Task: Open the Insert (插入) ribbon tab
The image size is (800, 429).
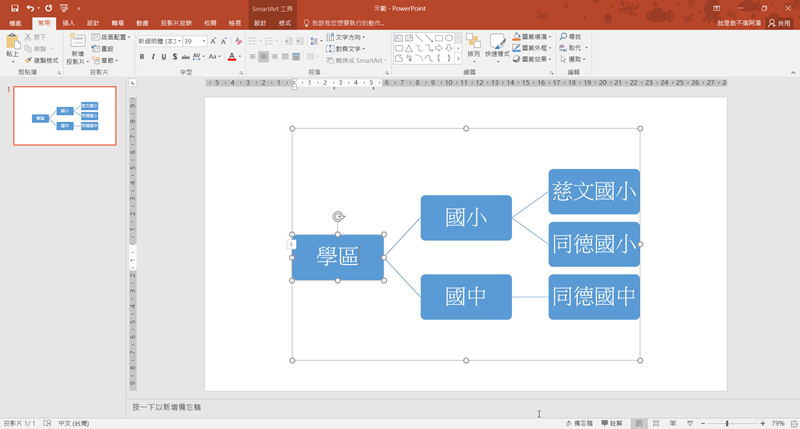Action: coord(68,22)
